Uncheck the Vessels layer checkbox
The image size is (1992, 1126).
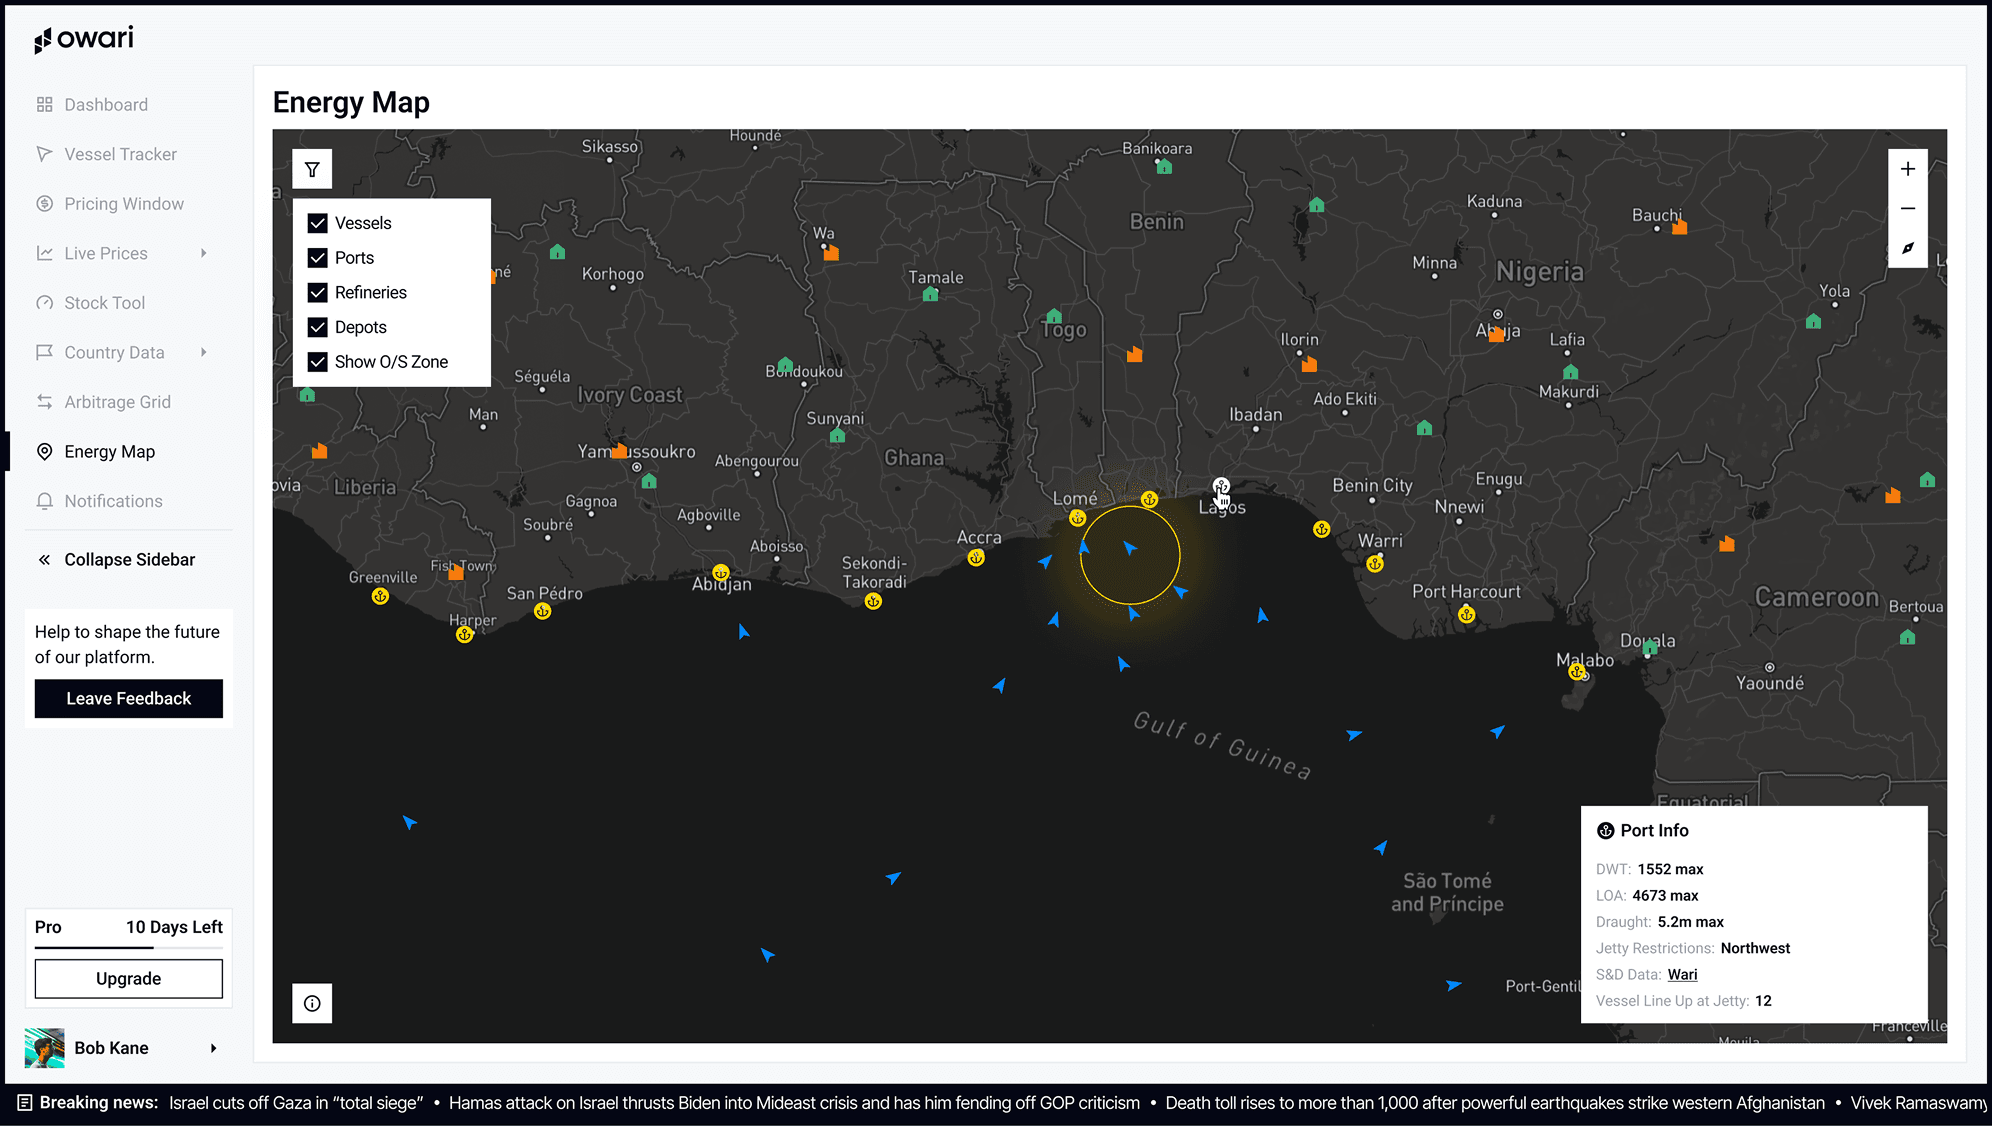318,223
